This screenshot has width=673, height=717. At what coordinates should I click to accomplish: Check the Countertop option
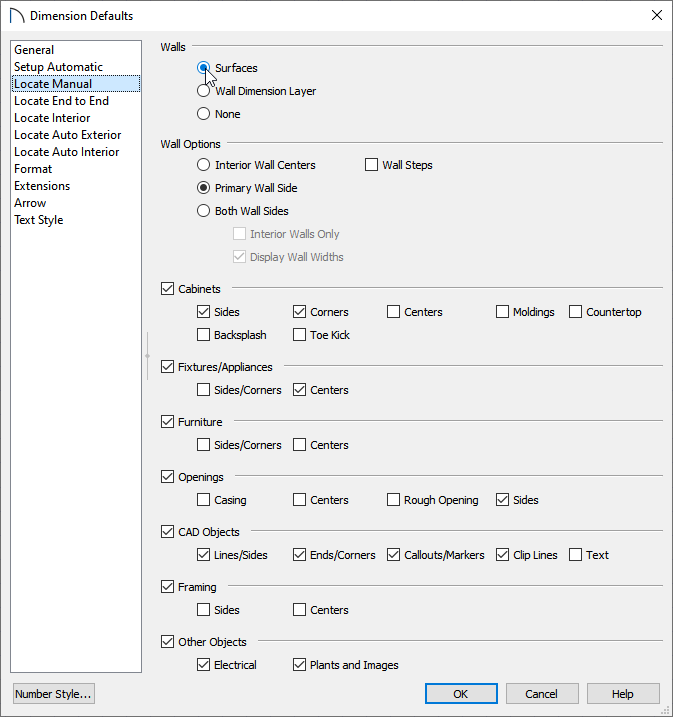point(576,311)
